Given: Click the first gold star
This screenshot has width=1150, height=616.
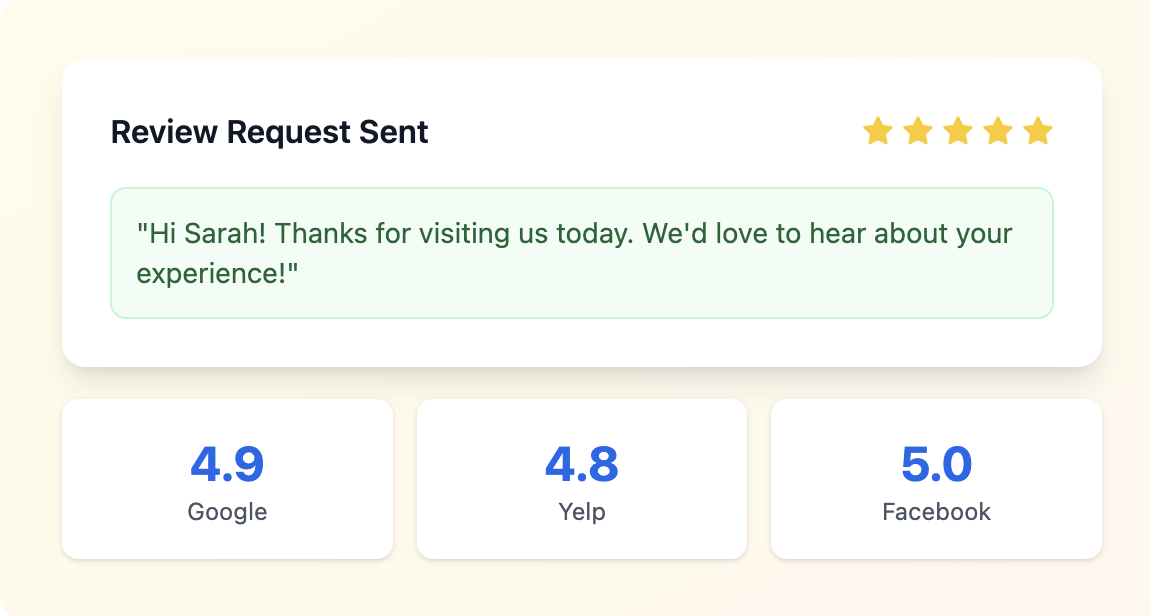Looking at the screenshot, I should point(877,131).
